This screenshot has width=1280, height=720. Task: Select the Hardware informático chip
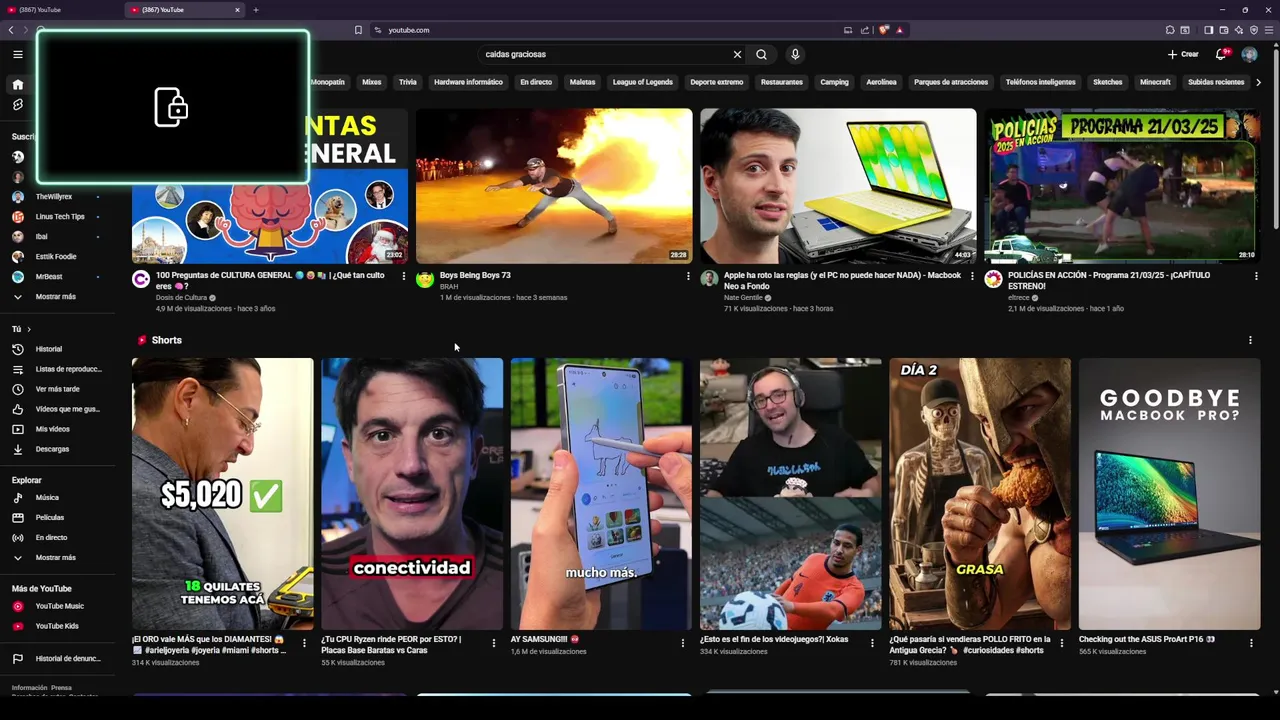(468, 82)
